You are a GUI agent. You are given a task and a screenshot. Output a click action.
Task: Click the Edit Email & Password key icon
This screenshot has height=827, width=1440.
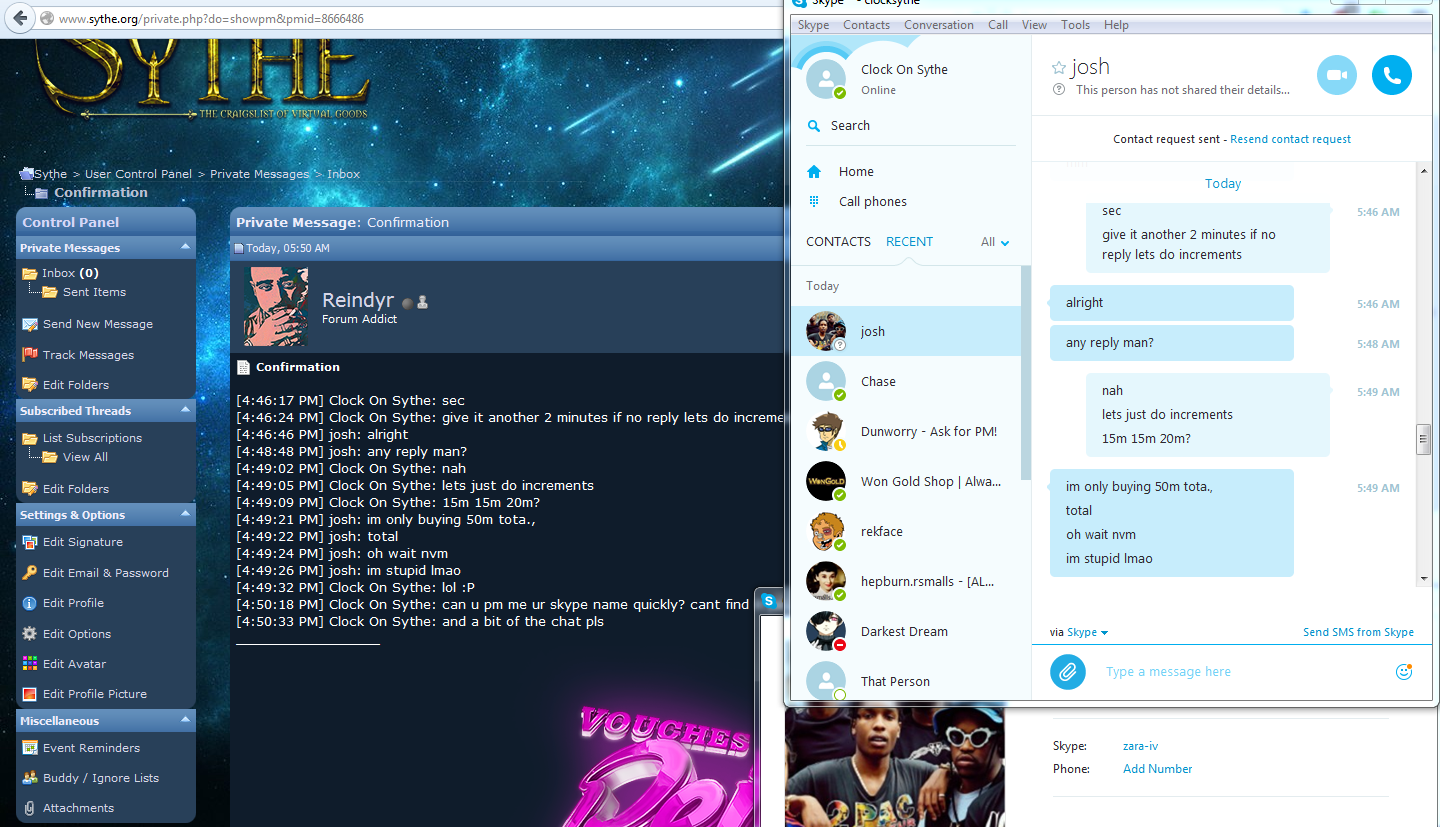point(30,573)
